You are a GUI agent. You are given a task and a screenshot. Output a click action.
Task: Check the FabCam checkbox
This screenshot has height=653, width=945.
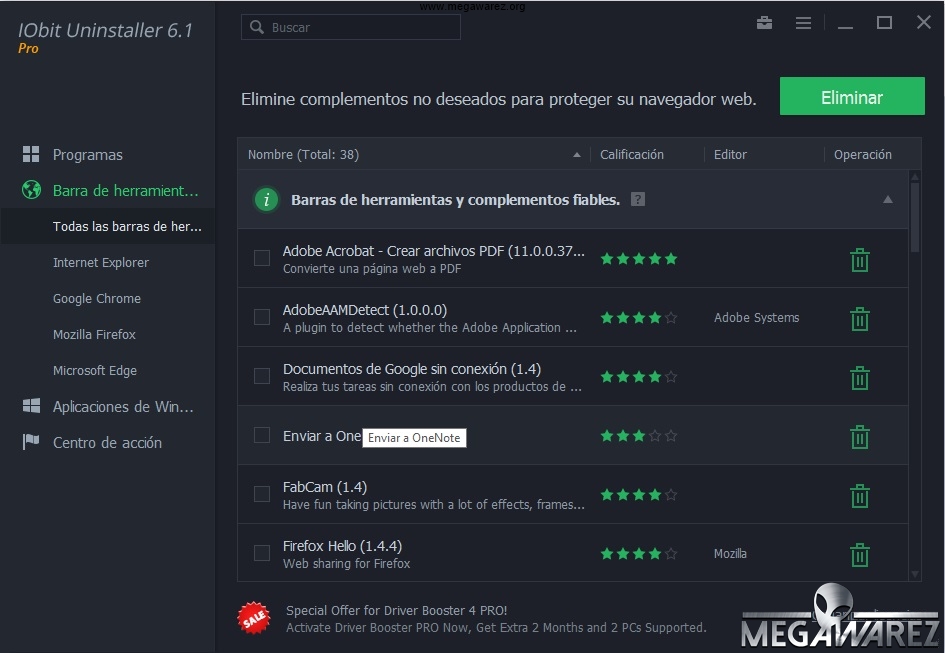pyautogui.click(x=262, y=494)
